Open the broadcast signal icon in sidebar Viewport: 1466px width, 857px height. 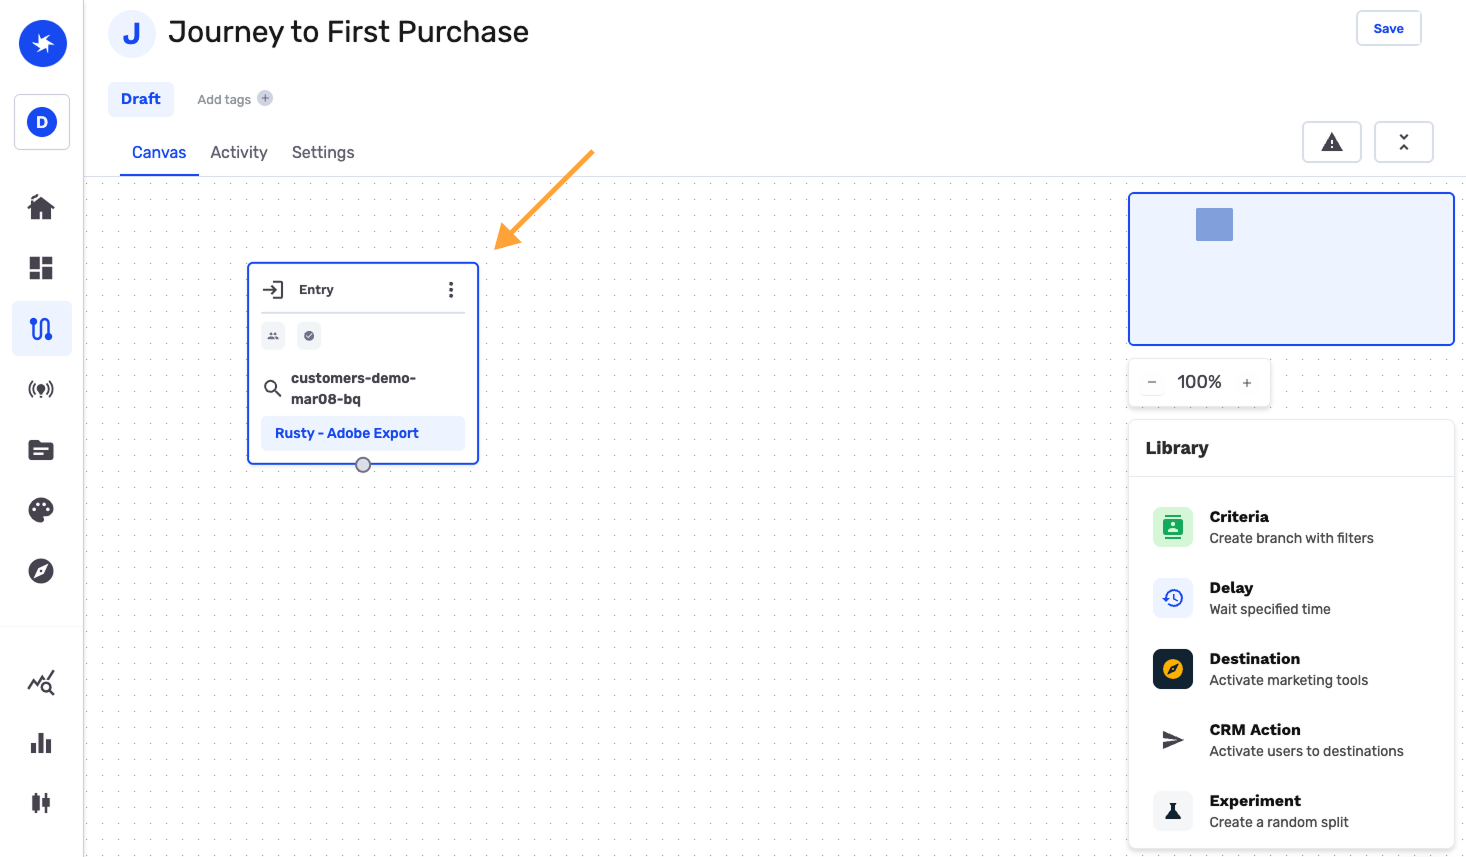point(41,389)
